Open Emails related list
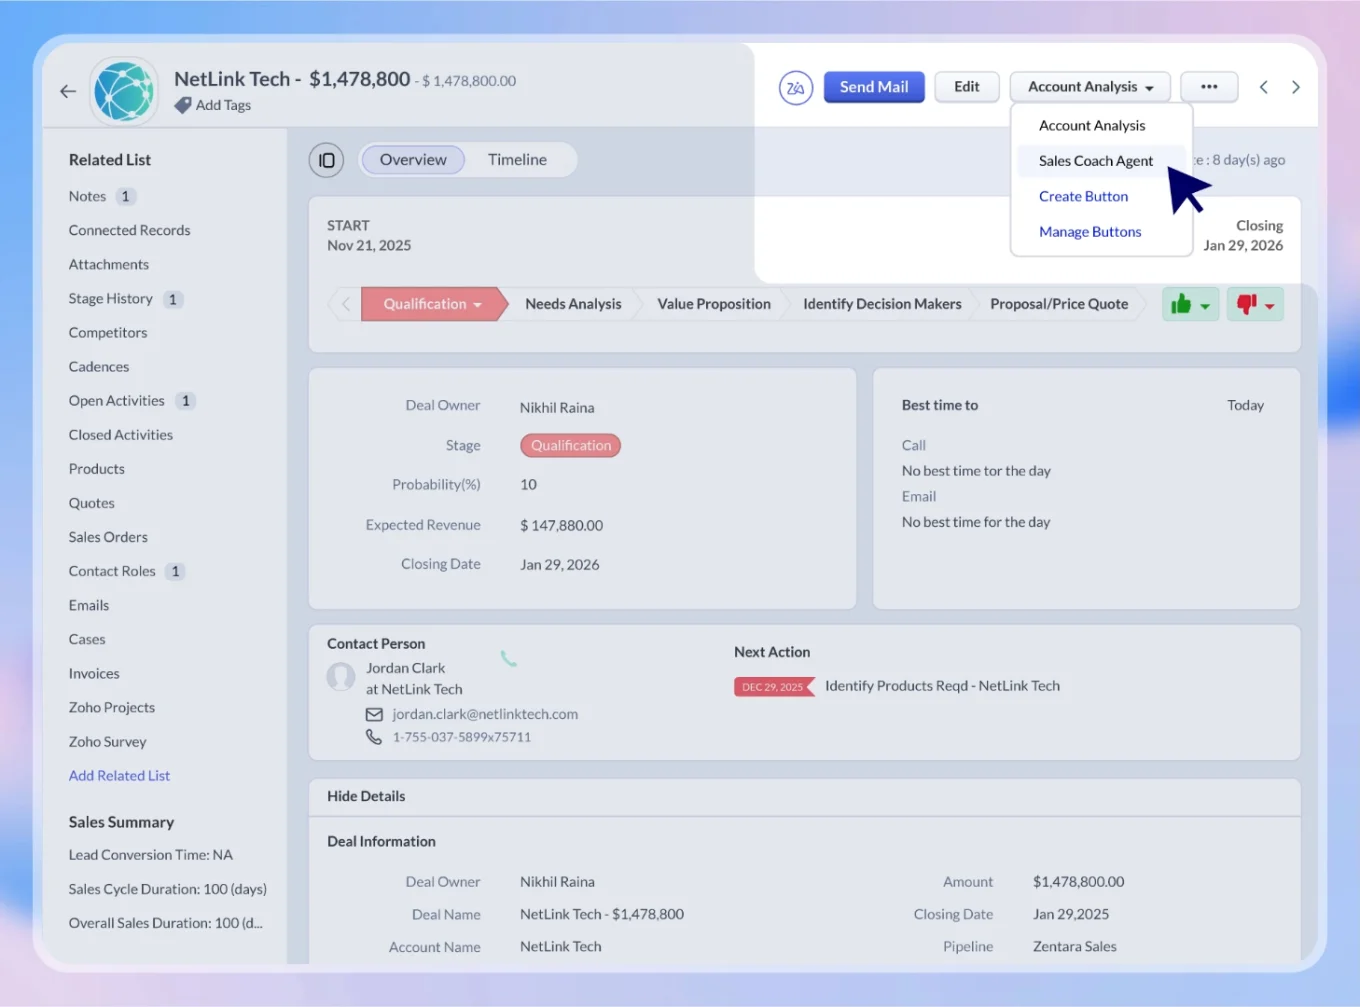This screenshot has height=1007, width=1360. [88, 606]
